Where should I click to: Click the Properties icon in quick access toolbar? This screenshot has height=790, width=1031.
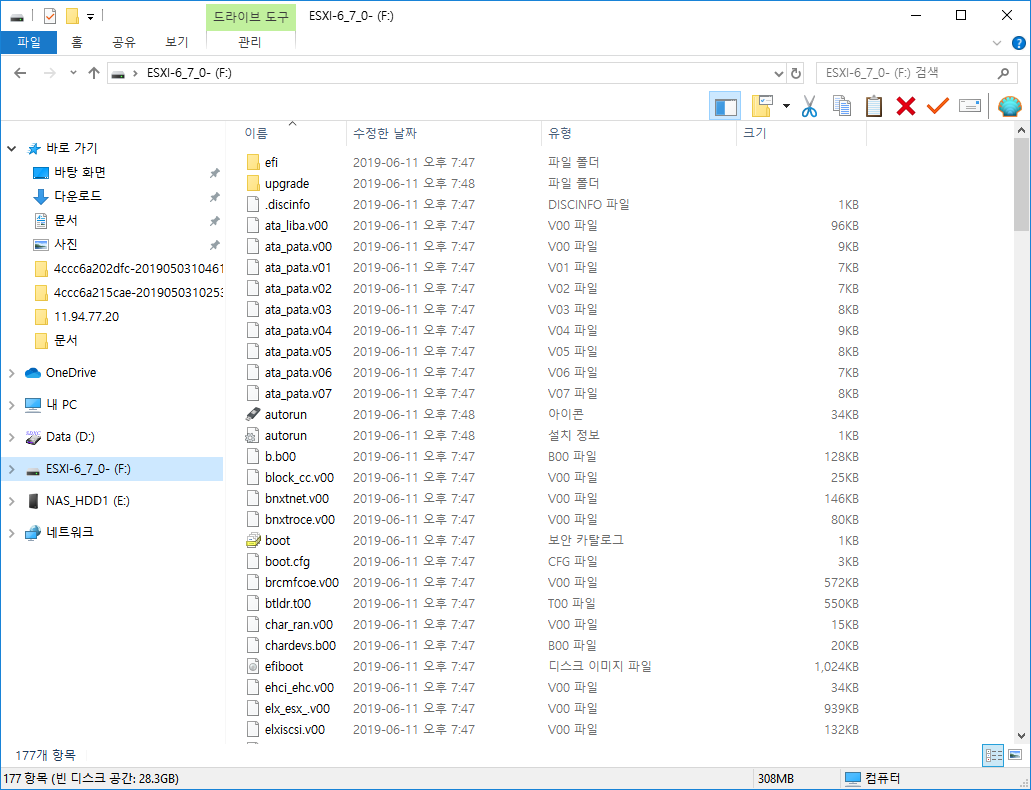[x=49, y=16]
